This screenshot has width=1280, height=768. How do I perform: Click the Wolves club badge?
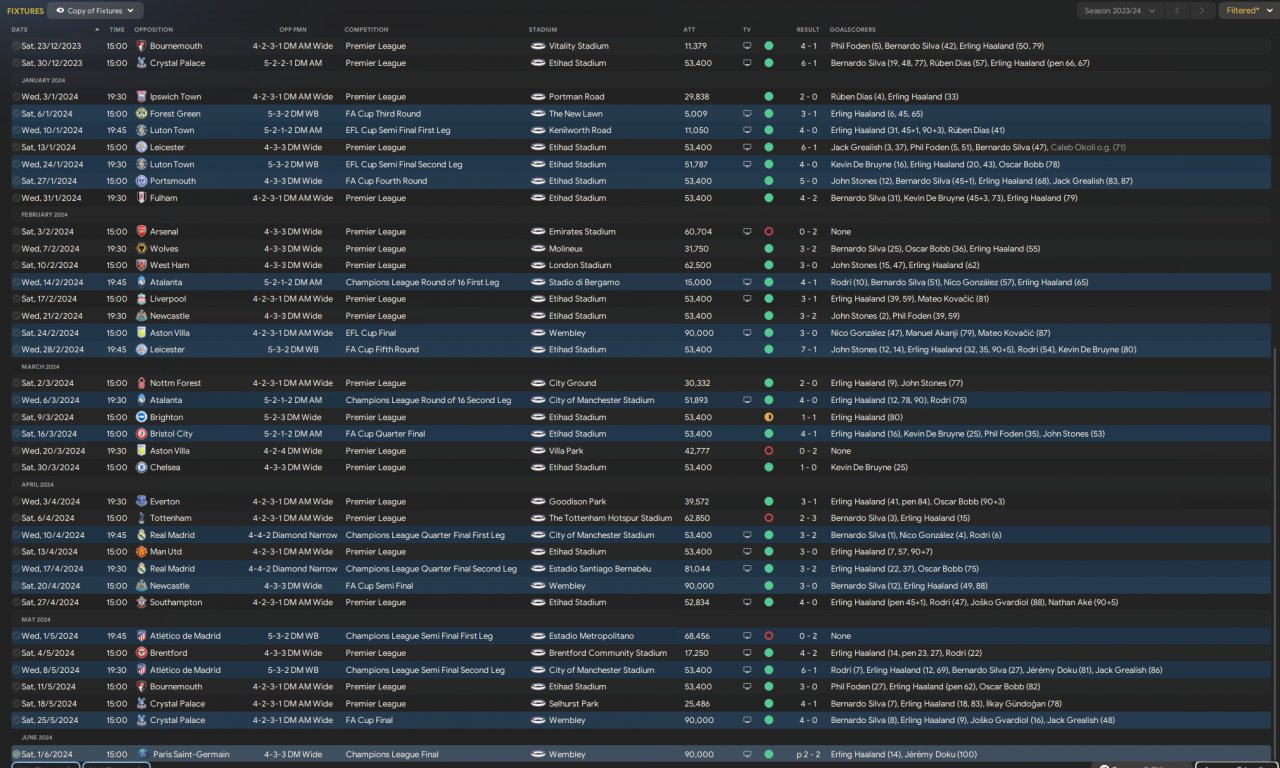pyautogui.click(x=141, y=249)
